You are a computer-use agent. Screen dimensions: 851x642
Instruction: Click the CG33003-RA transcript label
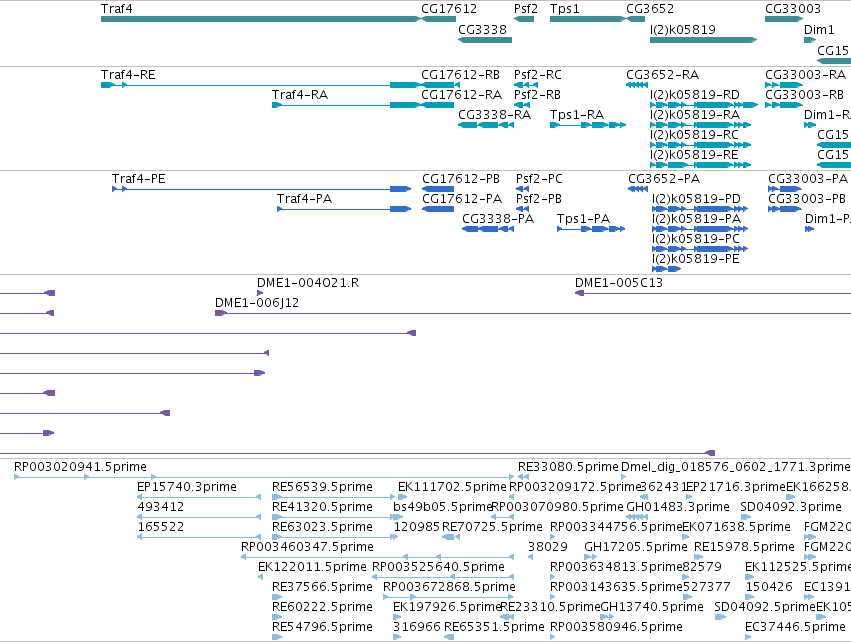[x=805, y=74]
